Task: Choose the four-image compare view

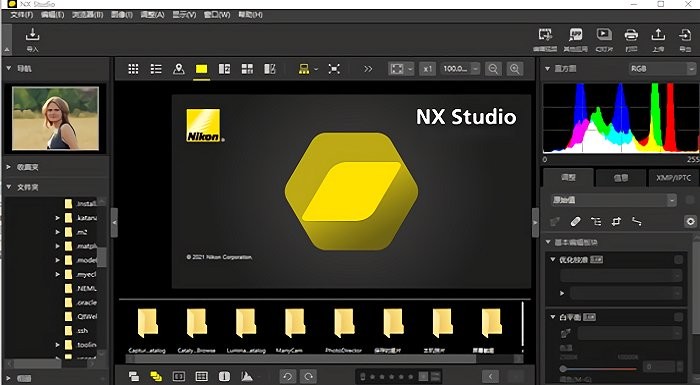Action: coord(247,69)
